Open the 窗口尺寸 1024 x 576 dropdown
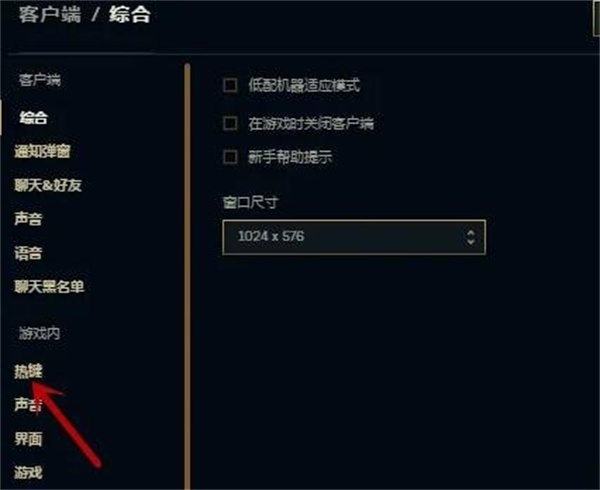600x490 pixels. [354, 237]
